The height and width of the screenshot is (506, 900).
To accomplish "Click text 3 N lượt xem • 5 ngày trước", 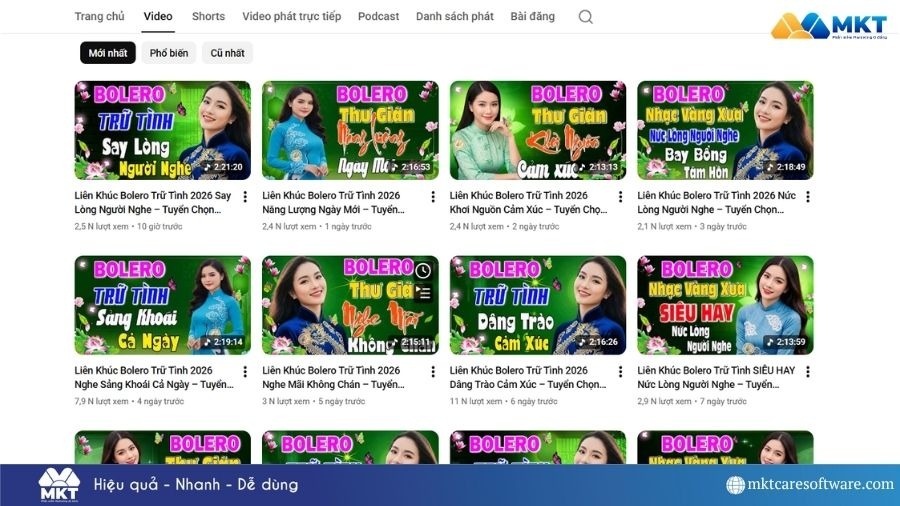I will [x=313, y=402].
